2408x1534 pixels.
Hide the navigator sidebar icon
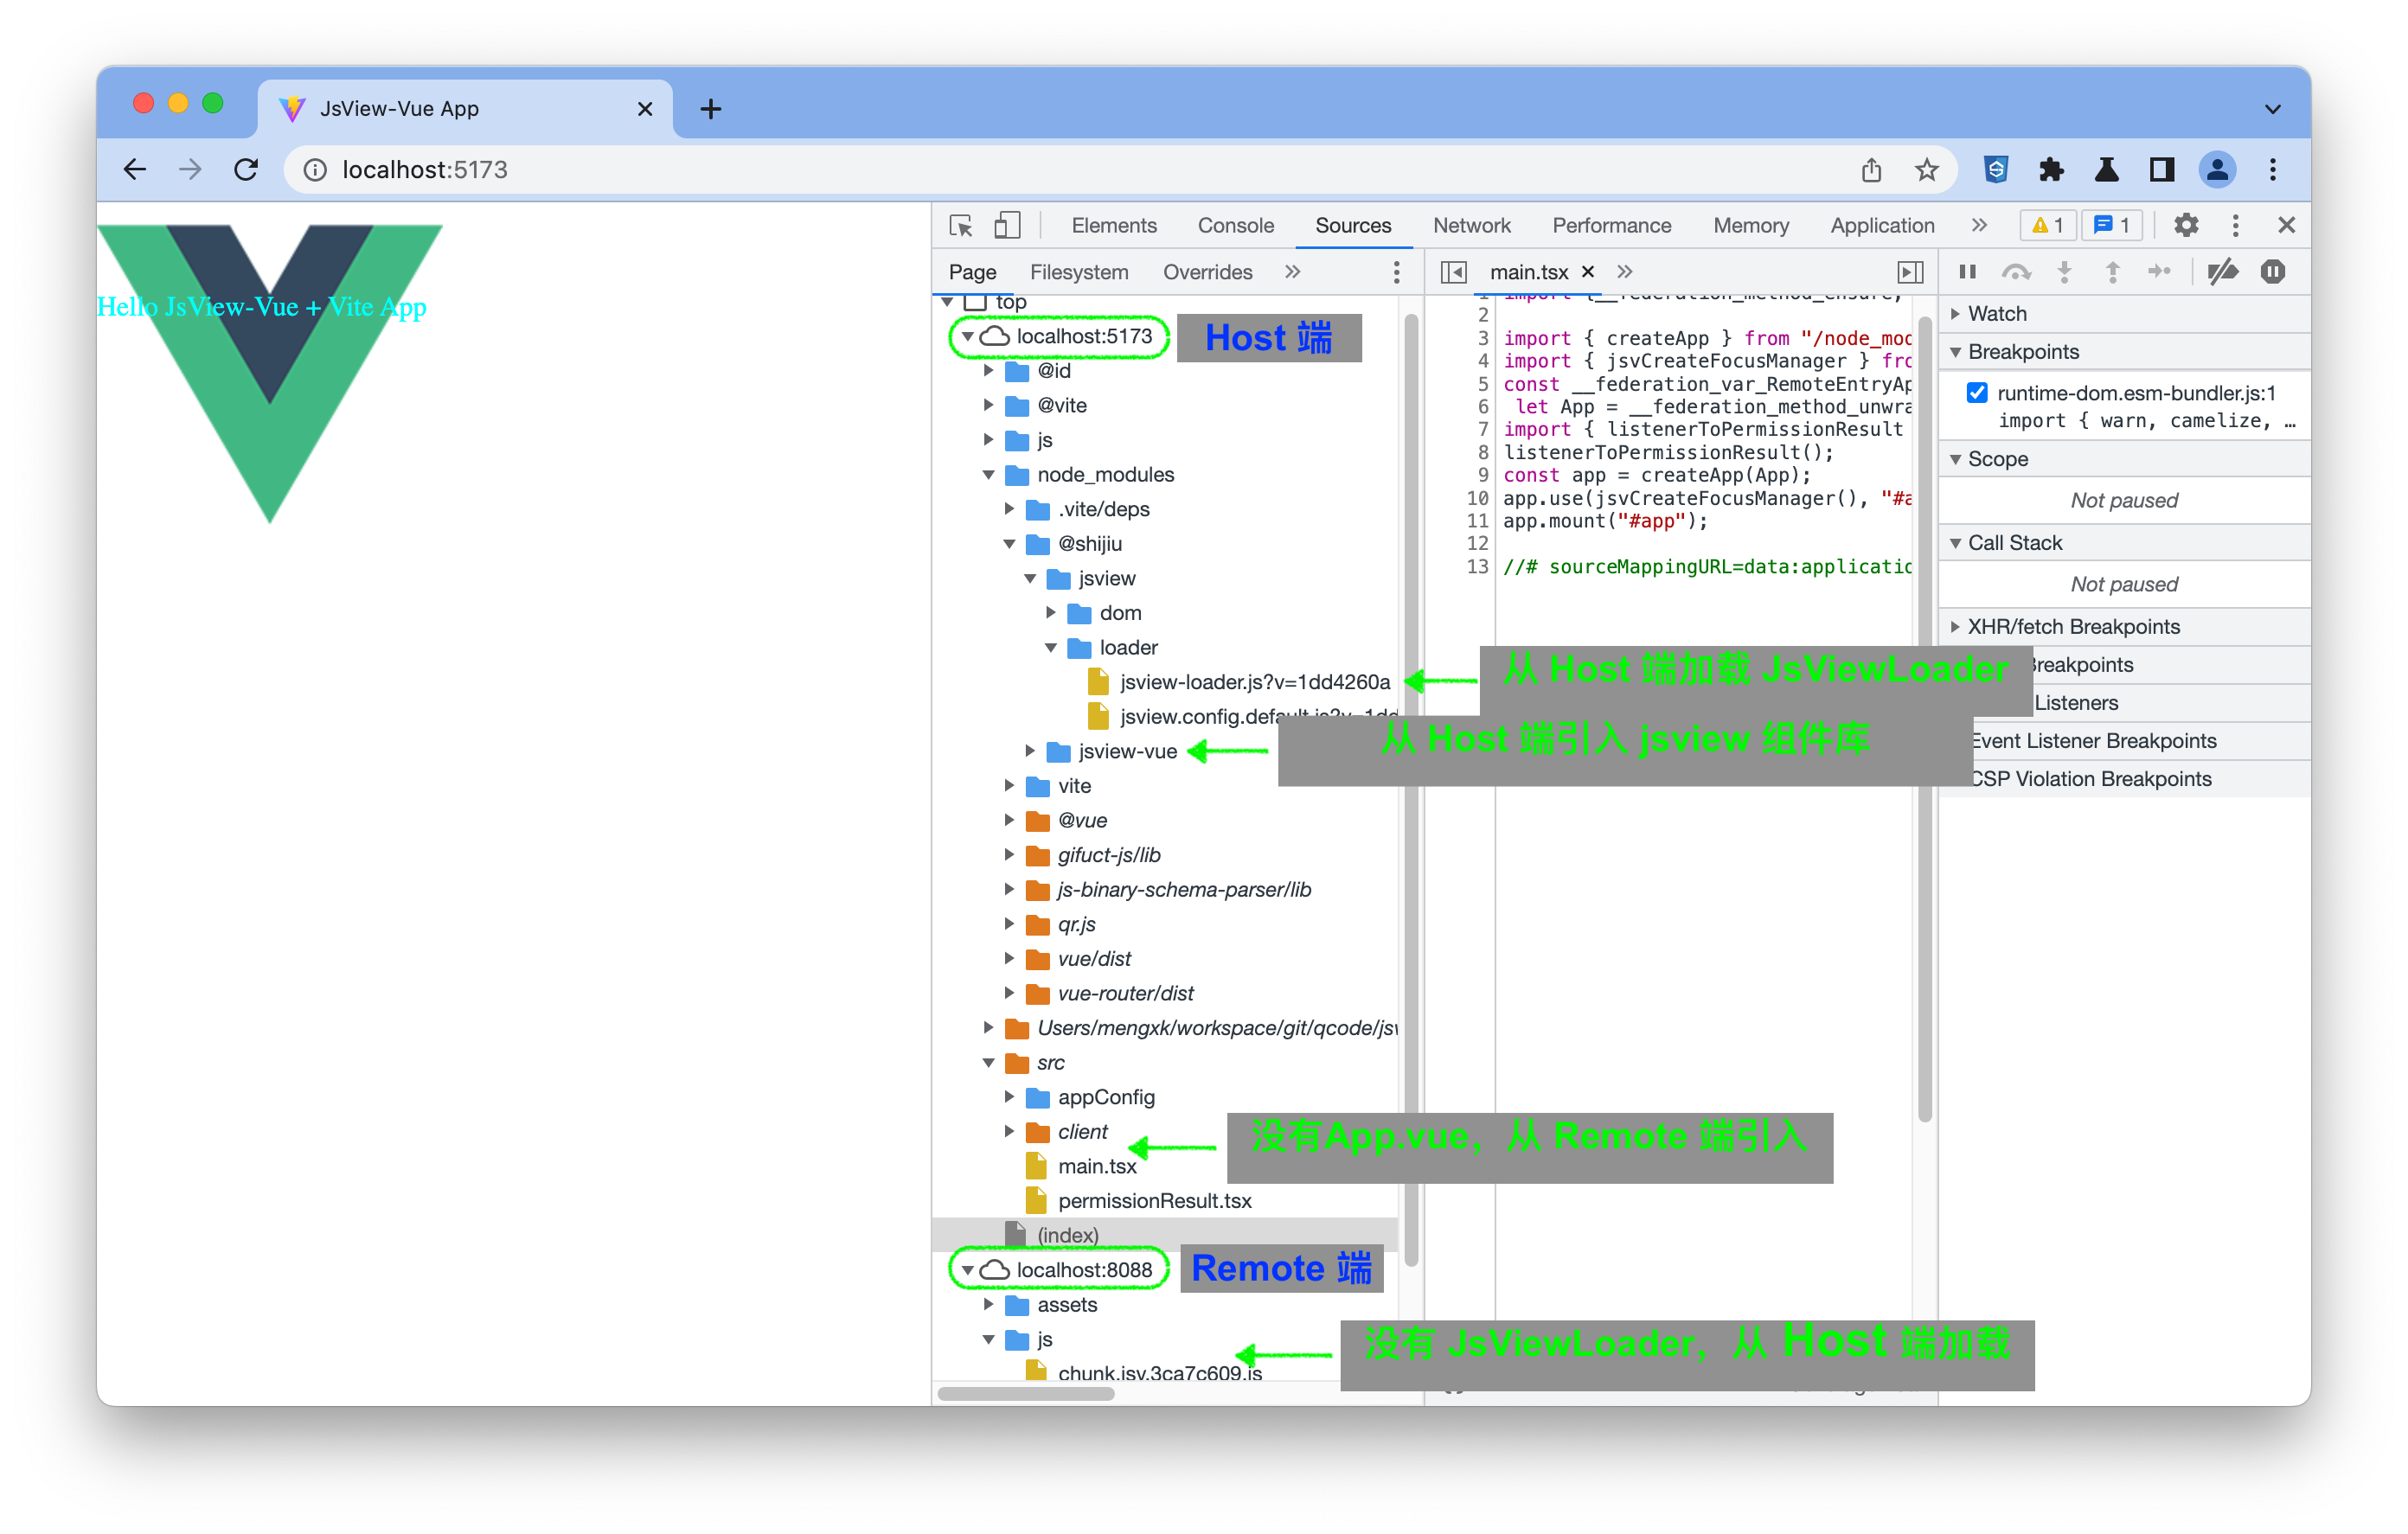pyautogui.click(x=1454, y=272)
